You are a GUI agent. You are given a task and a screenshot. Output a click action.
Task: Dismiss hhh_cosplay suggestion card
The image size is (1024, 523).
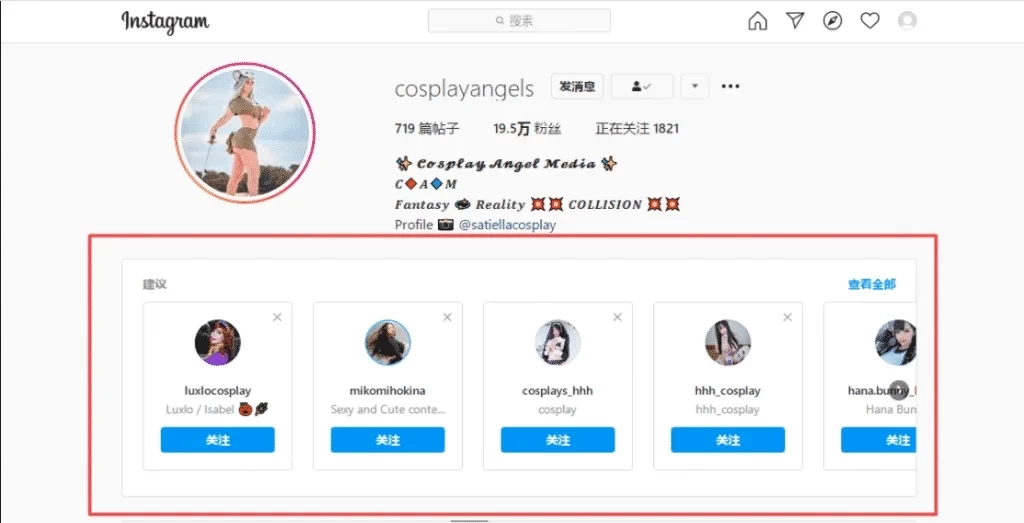[x=788, y=317]
